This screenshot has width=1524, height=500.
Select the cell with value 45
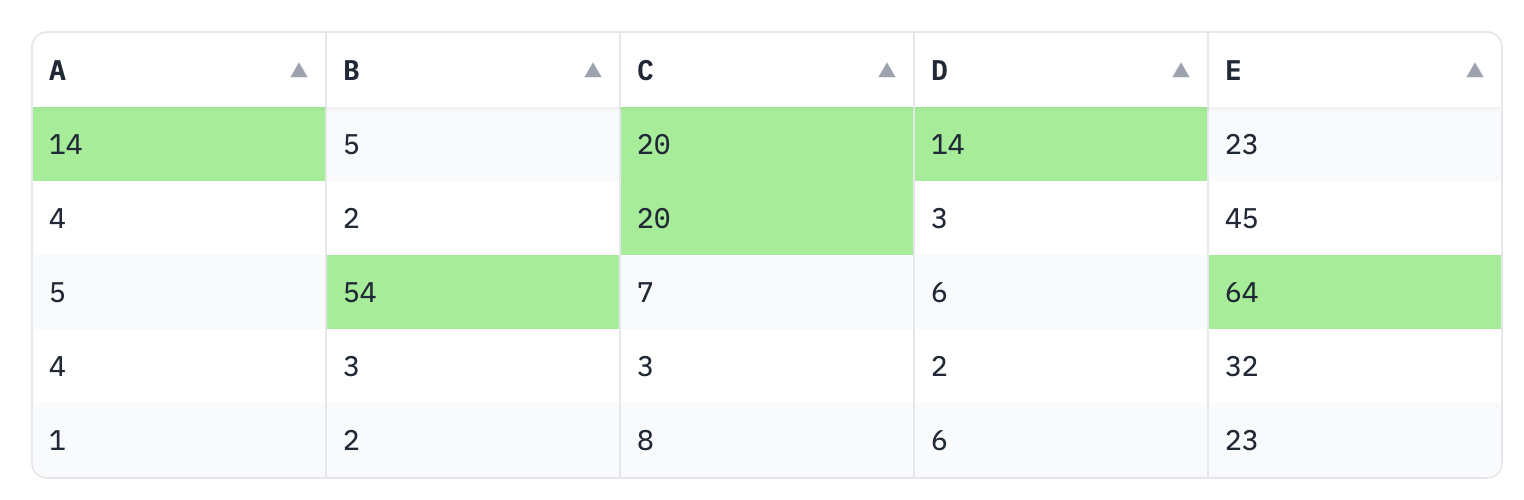(1354, 219)
